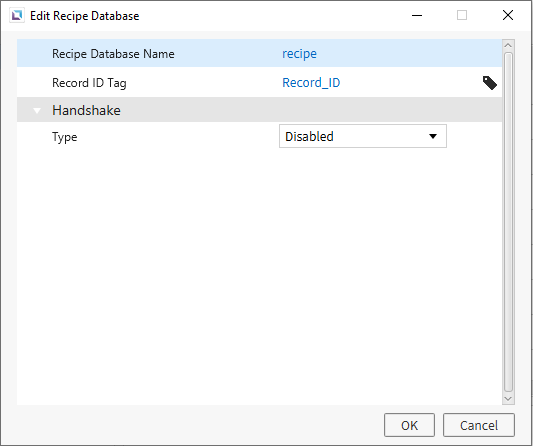Select the Type property label
Viewport: 533px width, 446px height.
coord(65,137)
